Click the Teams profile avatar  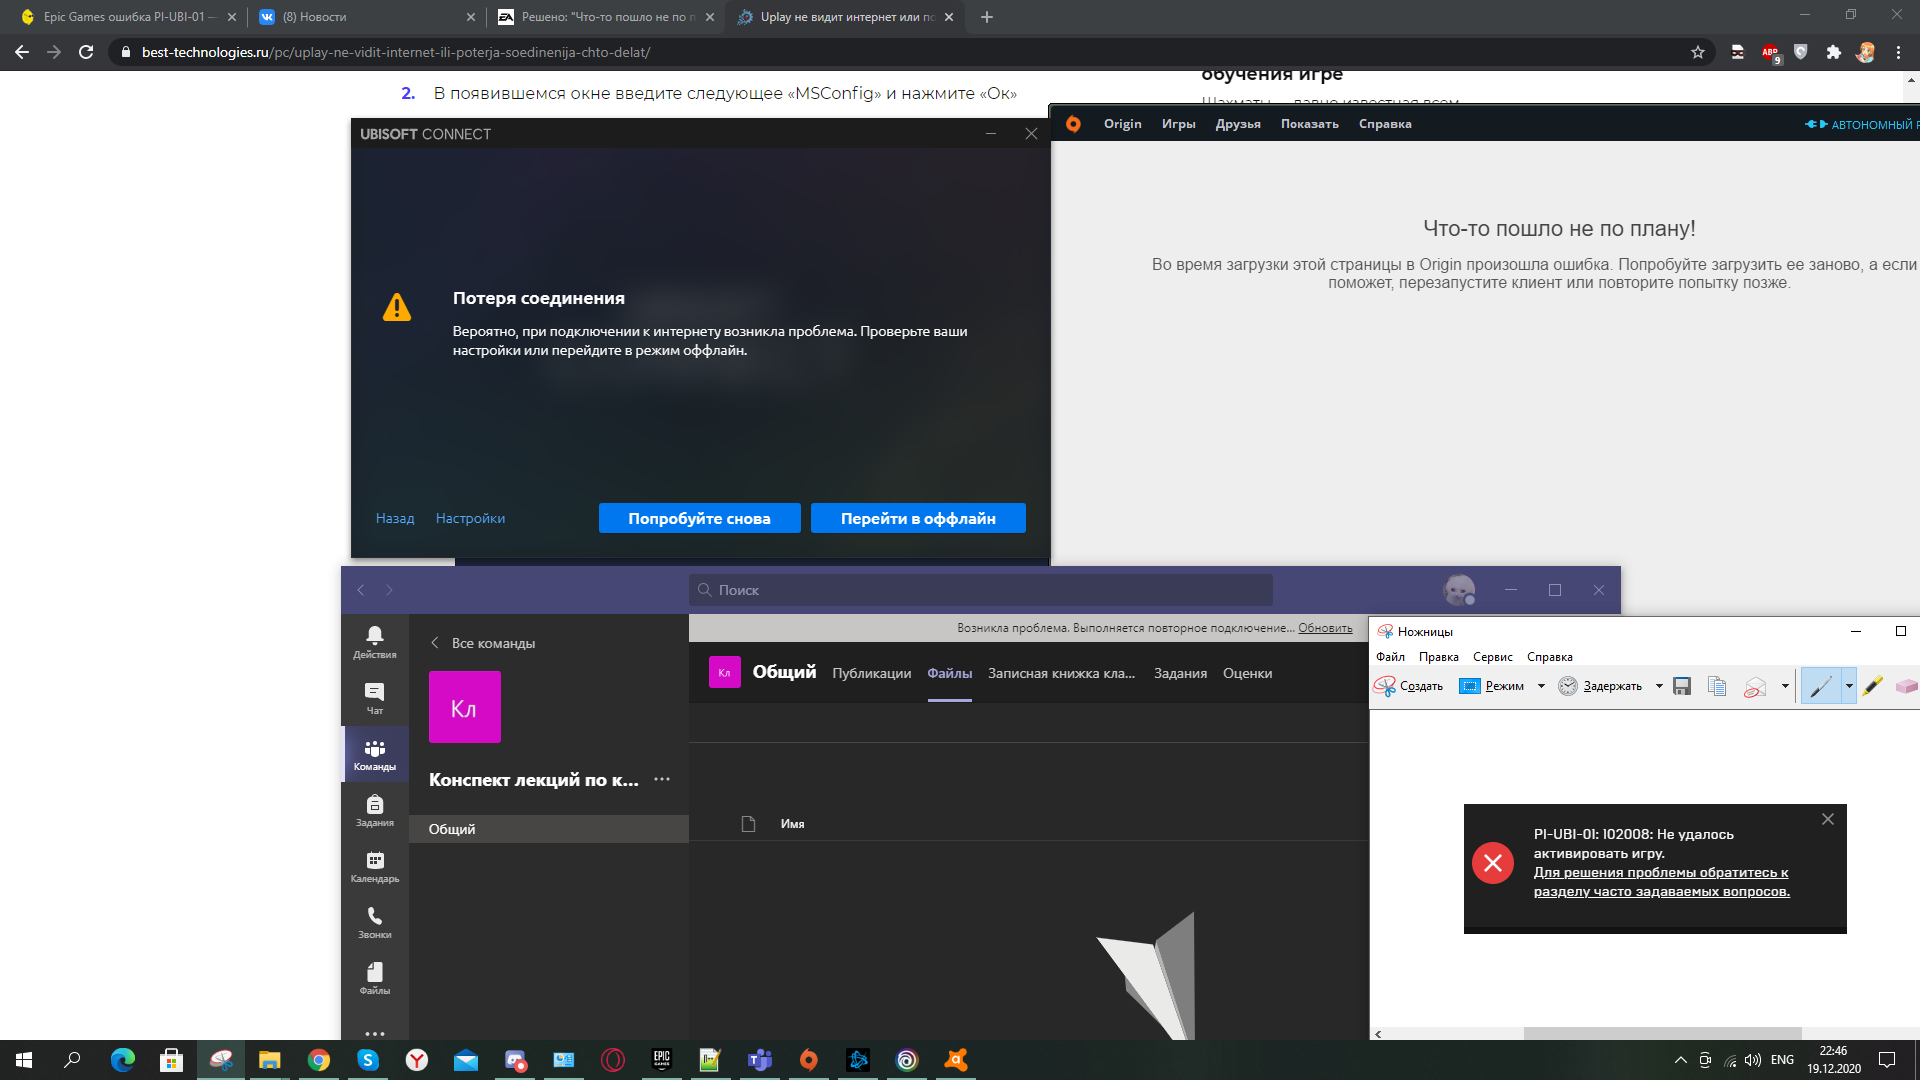1459,590
